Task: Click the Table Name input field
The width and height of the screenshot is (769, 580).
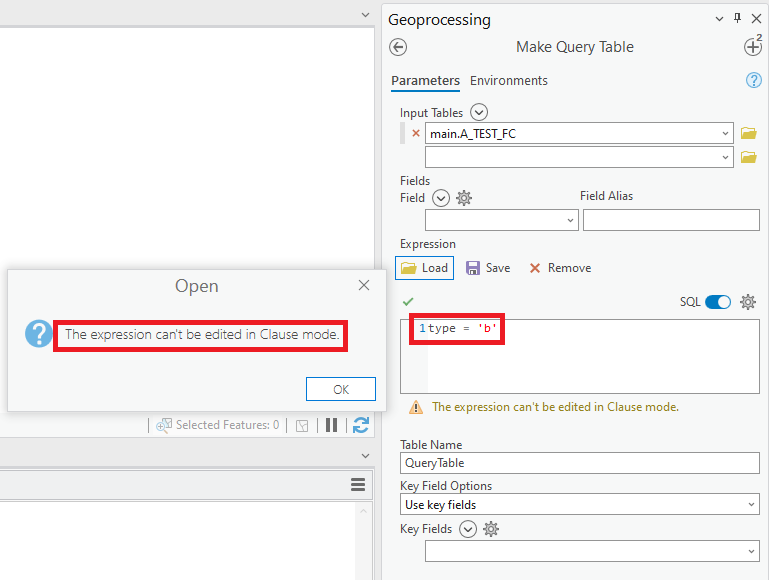Action: tap(580, 463)
